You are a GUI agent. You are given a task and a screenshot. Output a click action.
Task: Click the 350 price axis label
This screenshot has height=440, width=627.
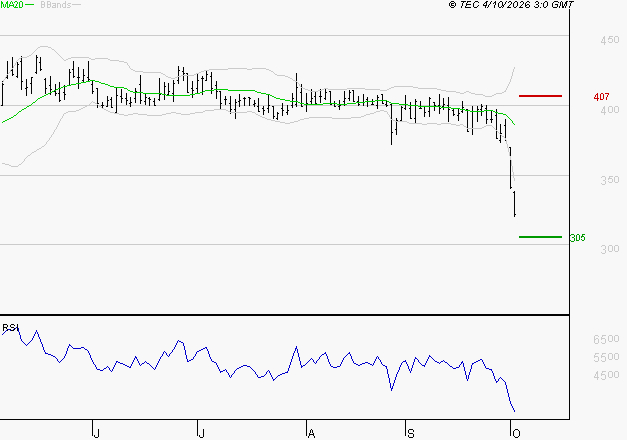610,180
